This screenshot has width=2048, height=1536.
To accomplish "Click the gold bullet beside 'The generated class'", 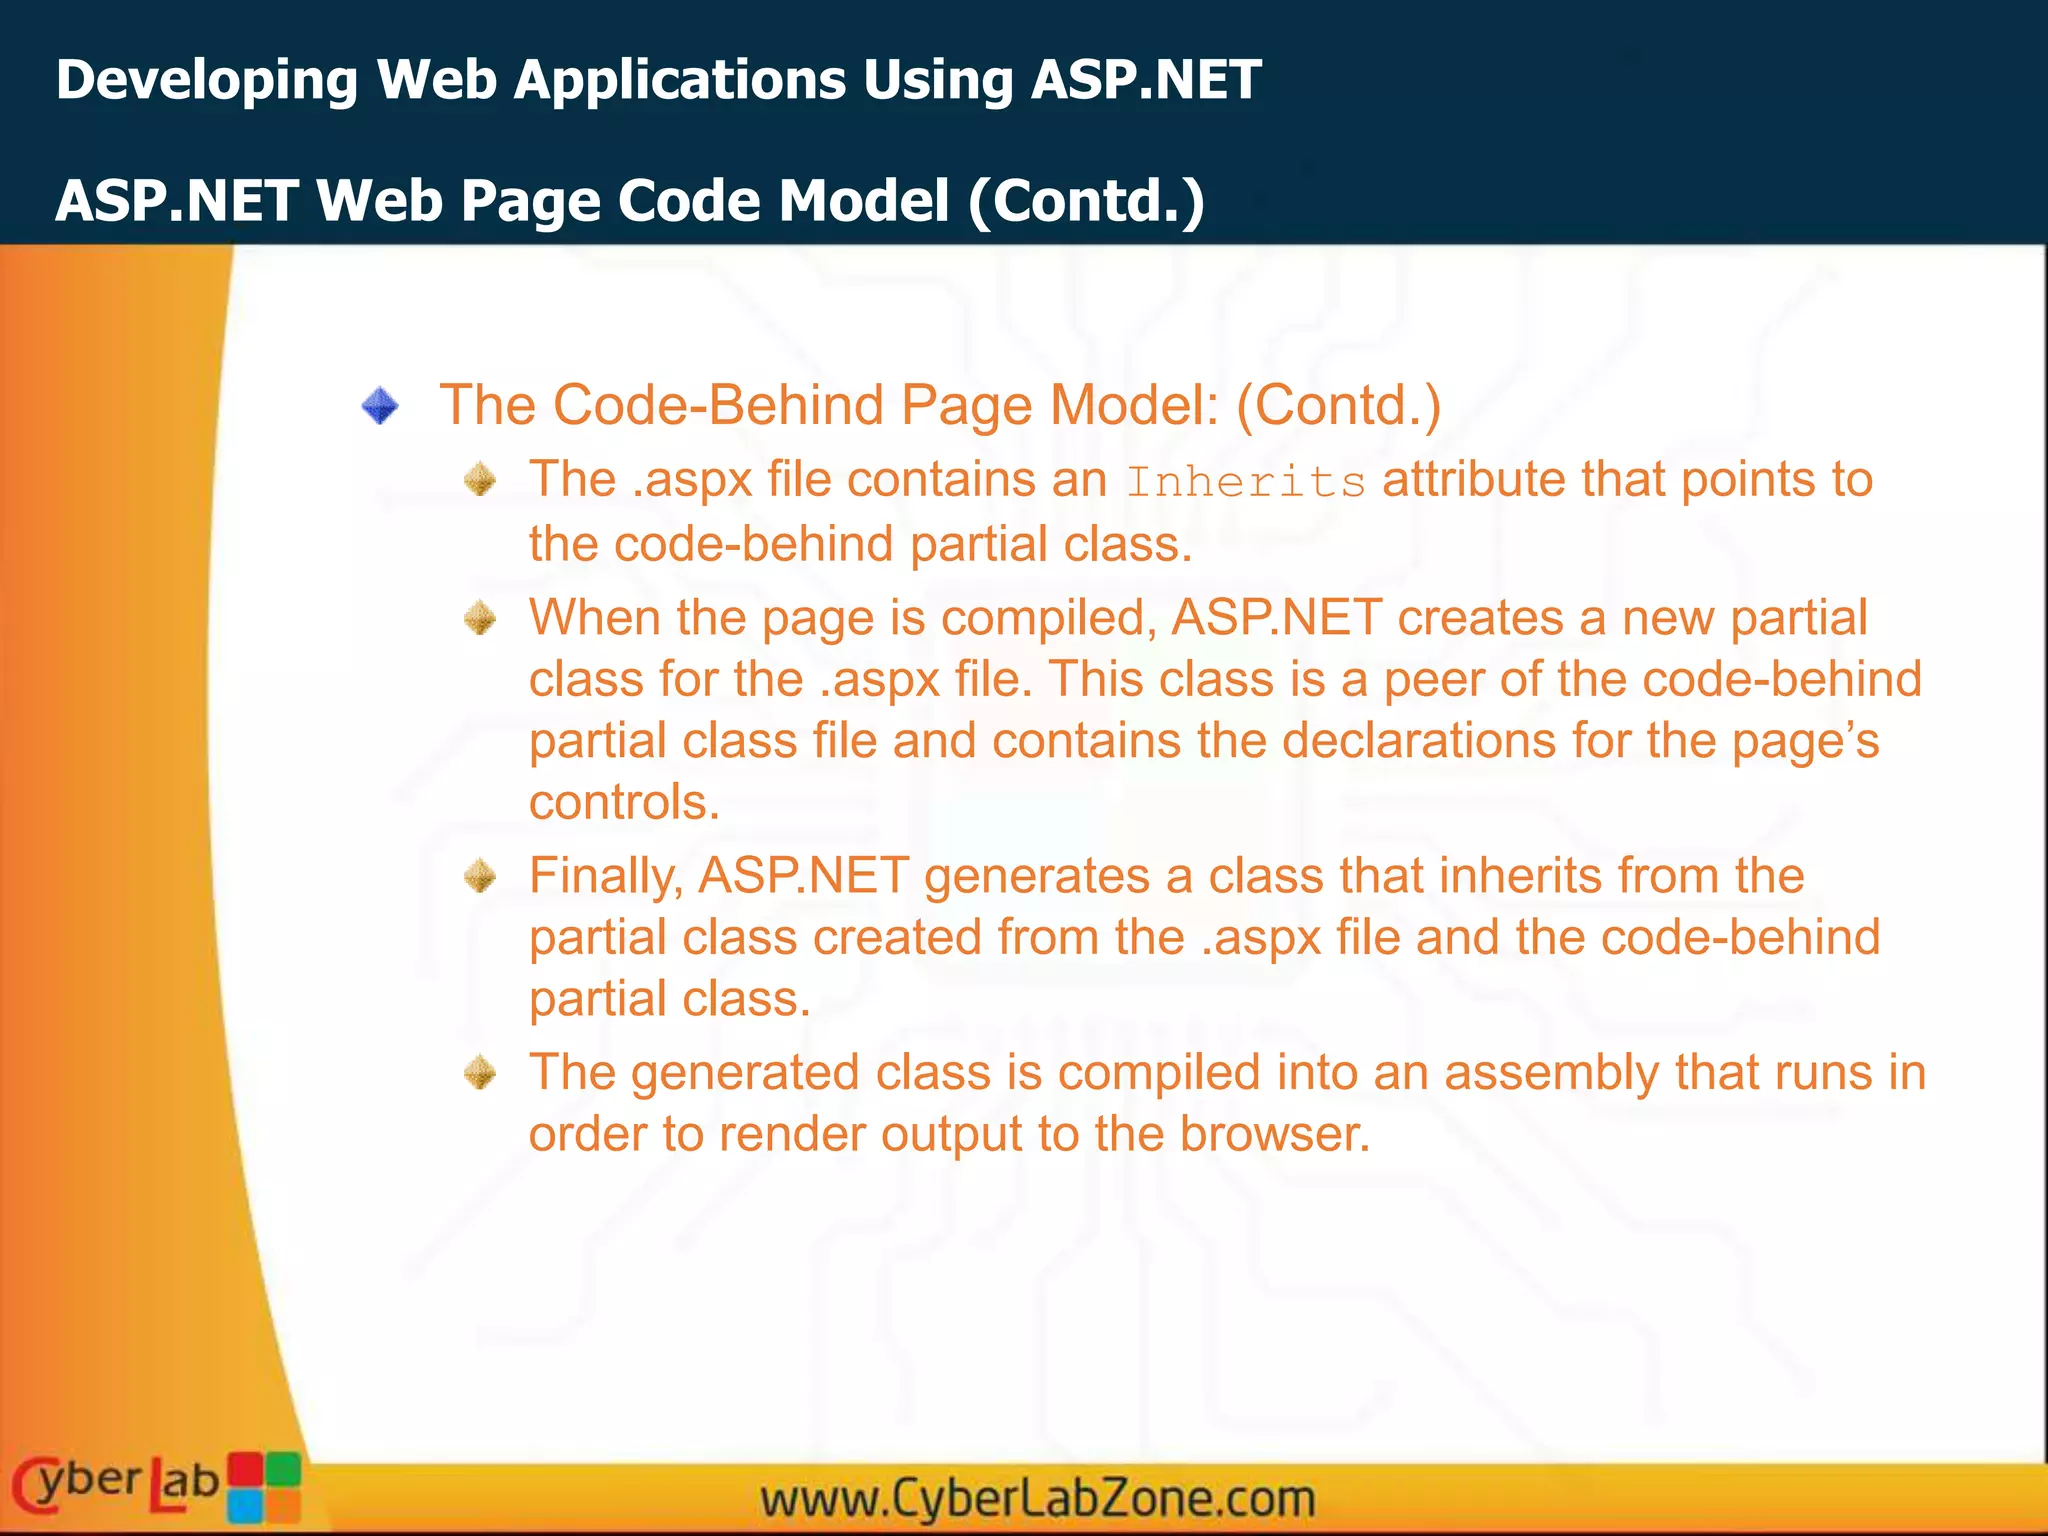I will tap(481, 1073).
